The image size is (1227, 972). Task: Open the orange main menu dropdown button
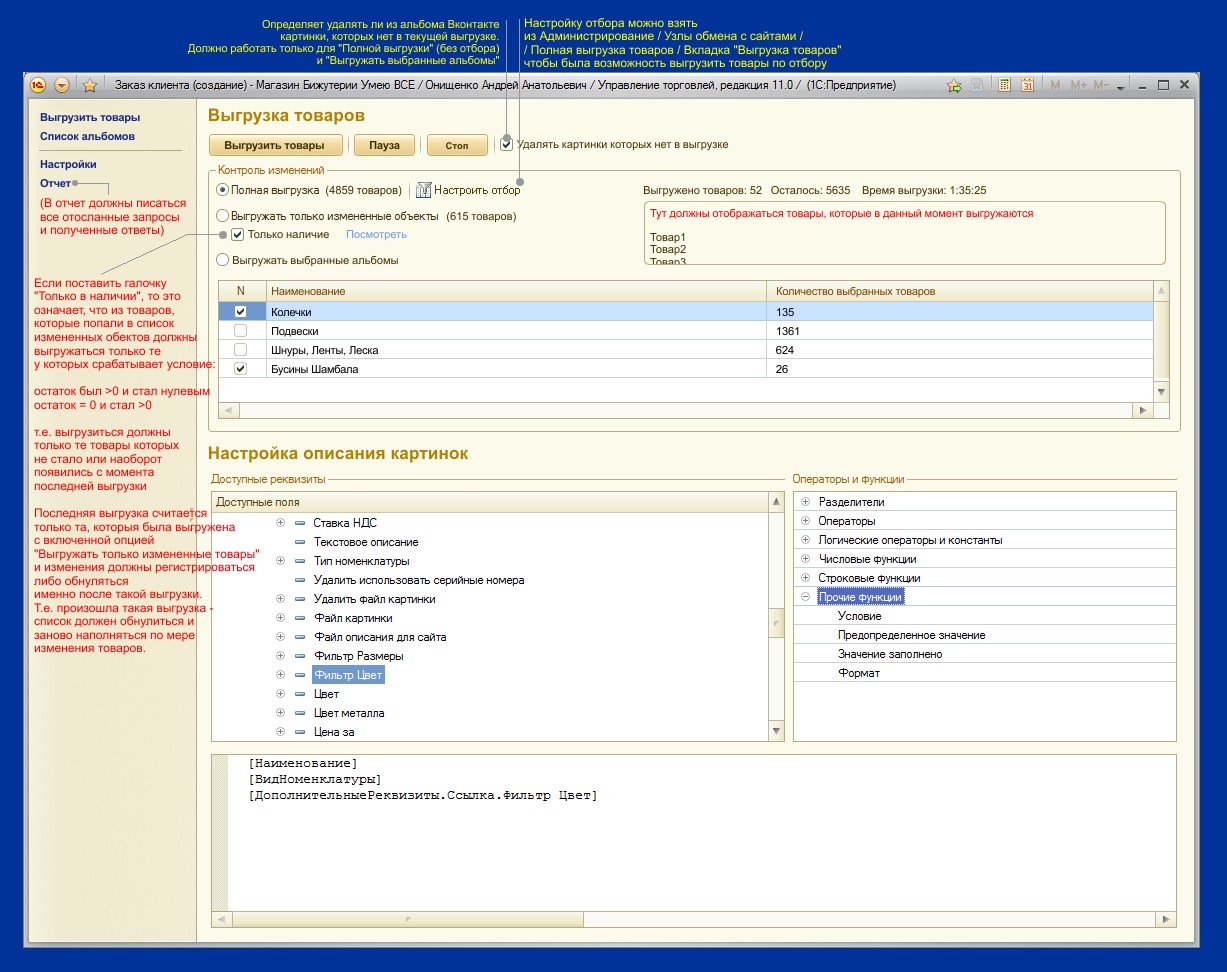[x=62, y=85]
